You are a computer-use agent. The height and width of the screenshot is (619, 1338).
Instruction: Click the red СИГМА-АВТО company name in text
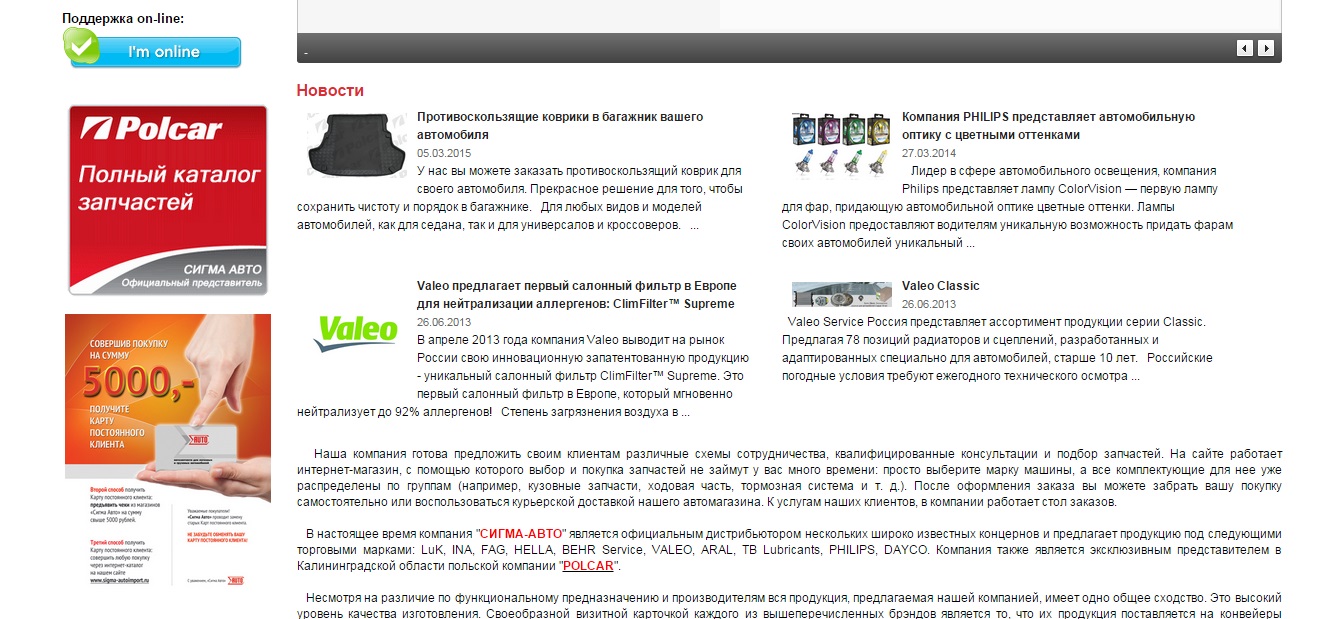(522, 533)
